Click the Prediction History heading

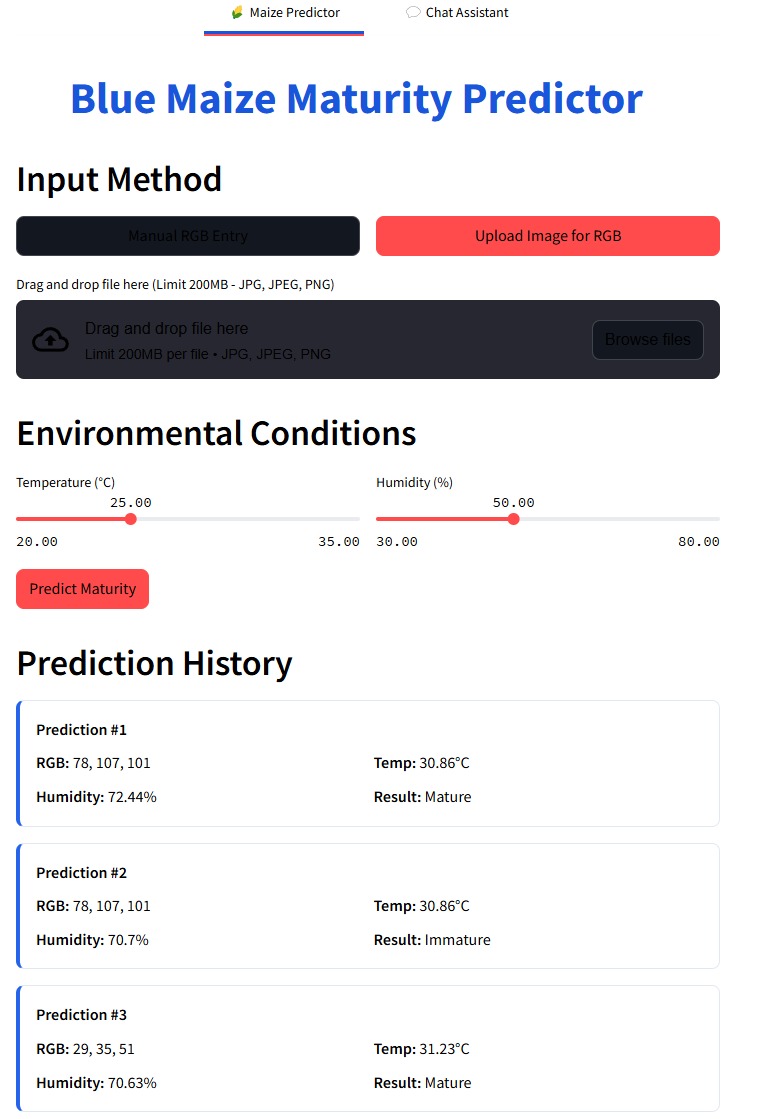pos(155,664)
